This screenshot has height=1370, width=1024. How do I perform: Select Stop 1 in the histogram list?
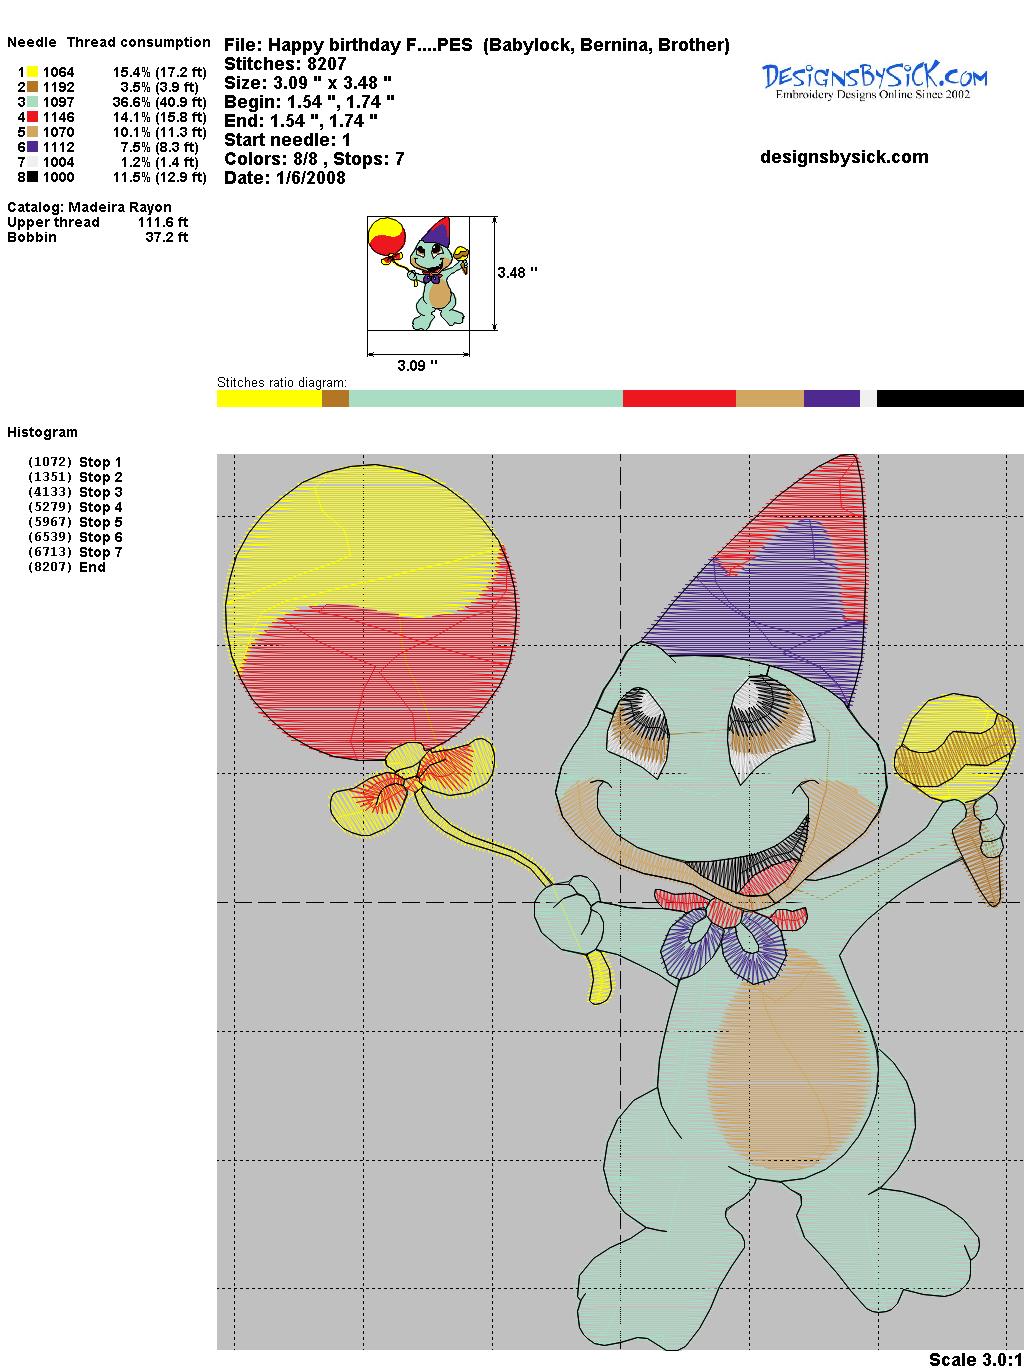(100, 462)
